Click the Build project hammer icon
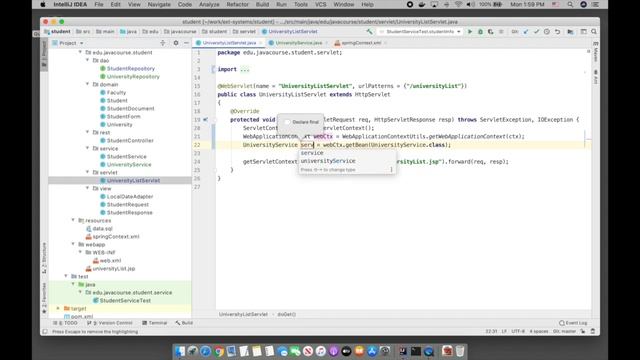Viewport: 640px width, 360px height. point(369,31)
